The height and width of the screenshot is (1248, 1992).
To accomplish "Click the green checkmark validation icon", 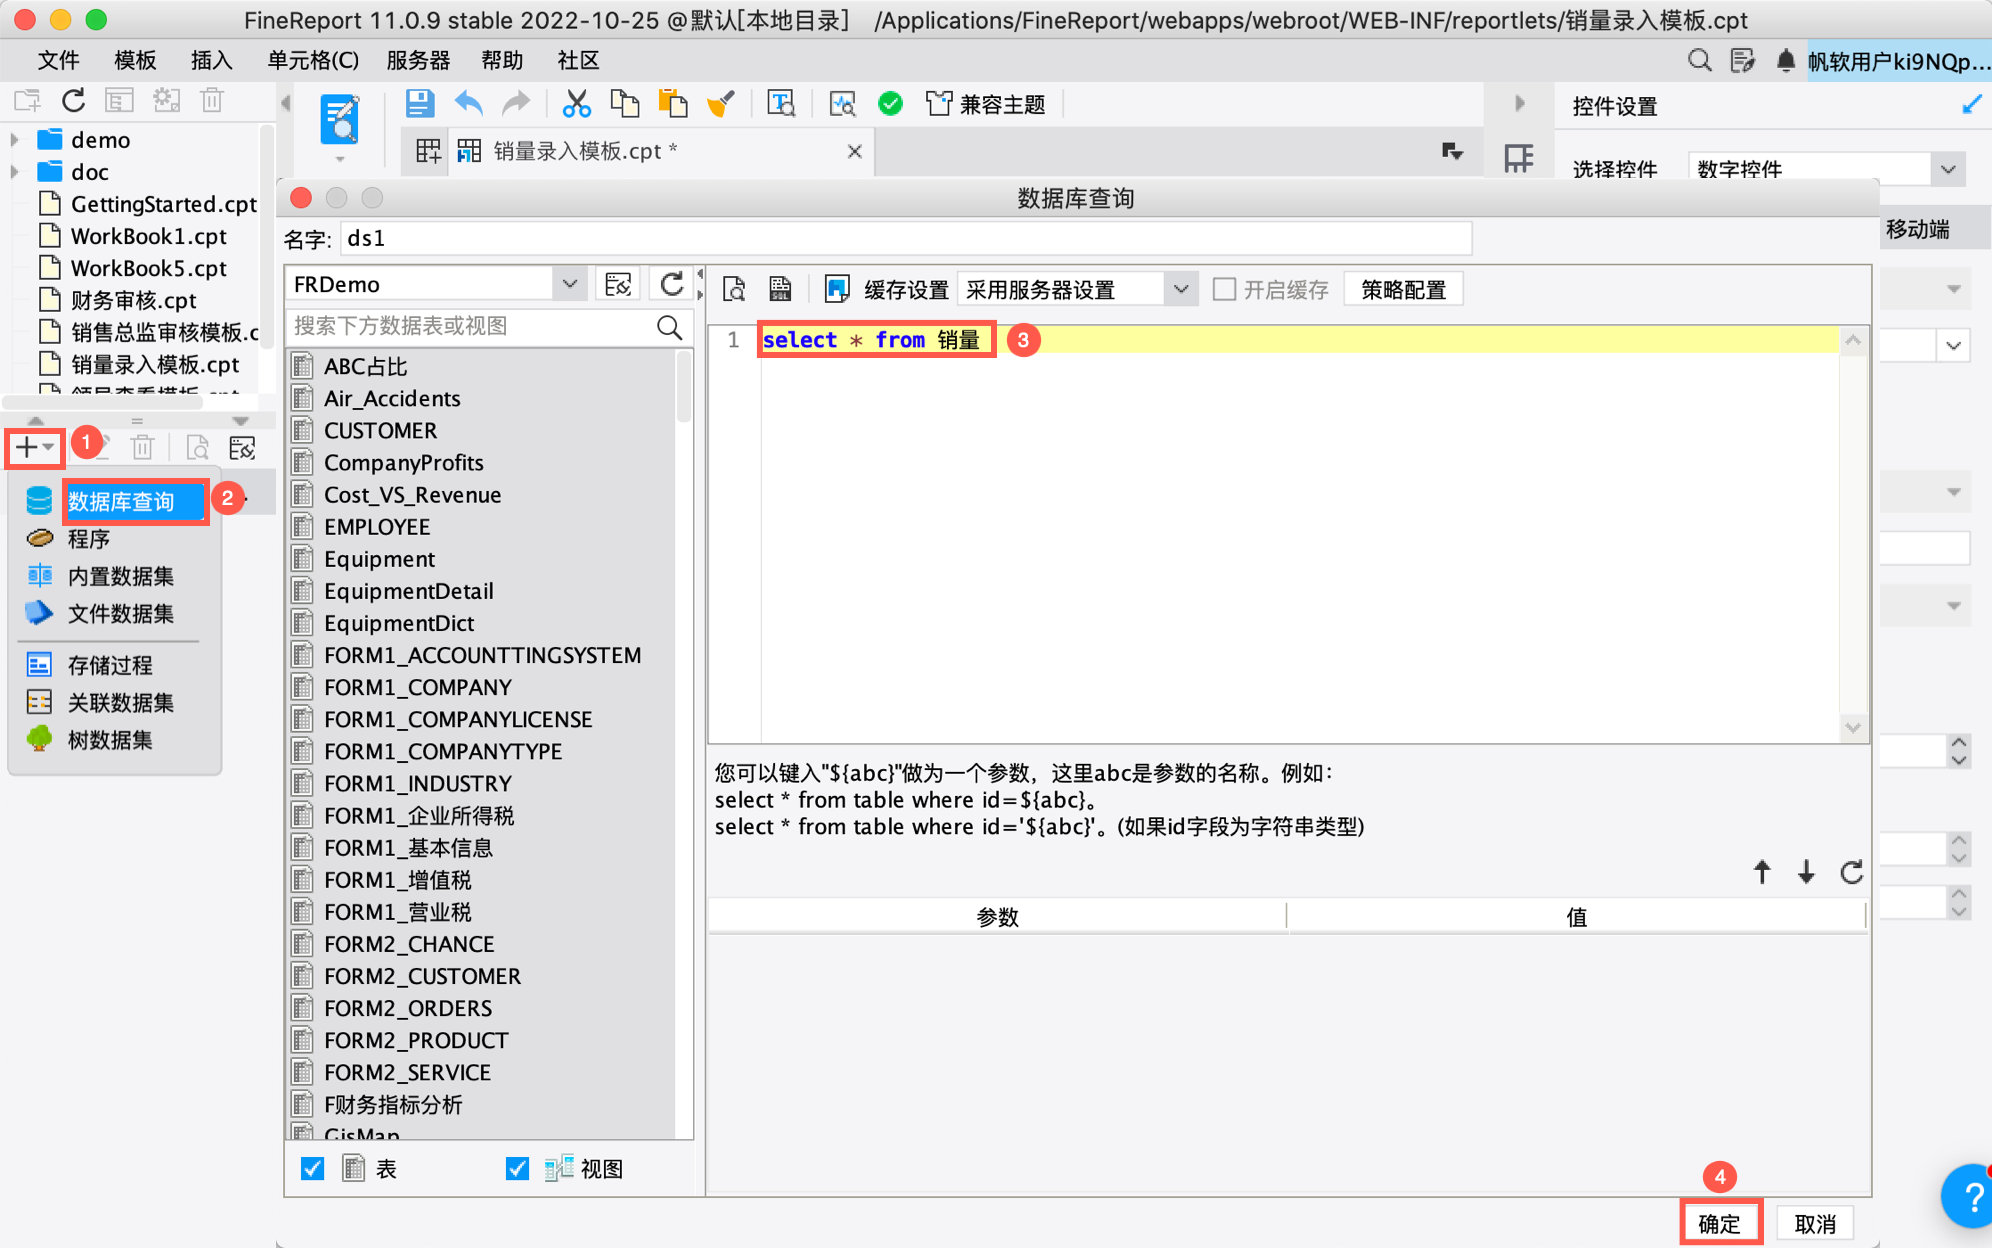I will [x=890, y=103].
